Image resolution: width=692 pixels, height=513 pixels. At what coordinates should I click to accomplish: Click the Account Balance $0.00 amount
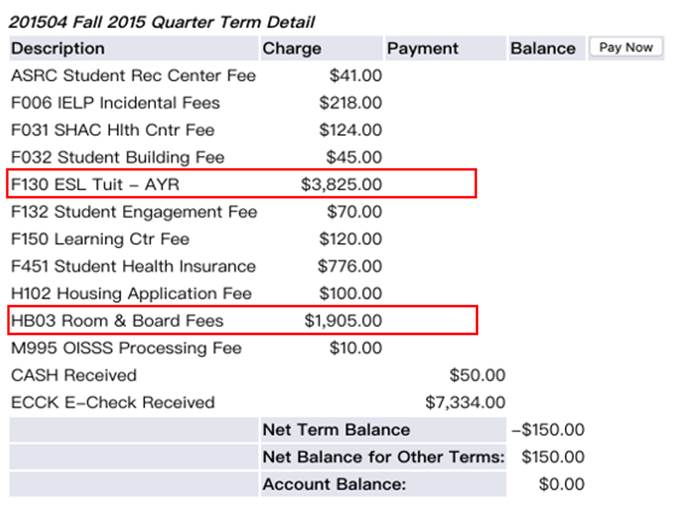[x=562, y=484]
